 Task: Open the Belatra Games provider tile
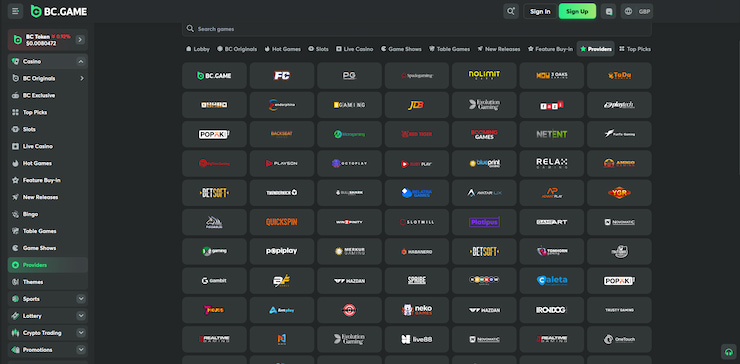pyautogui.click(x=417, y=193)
